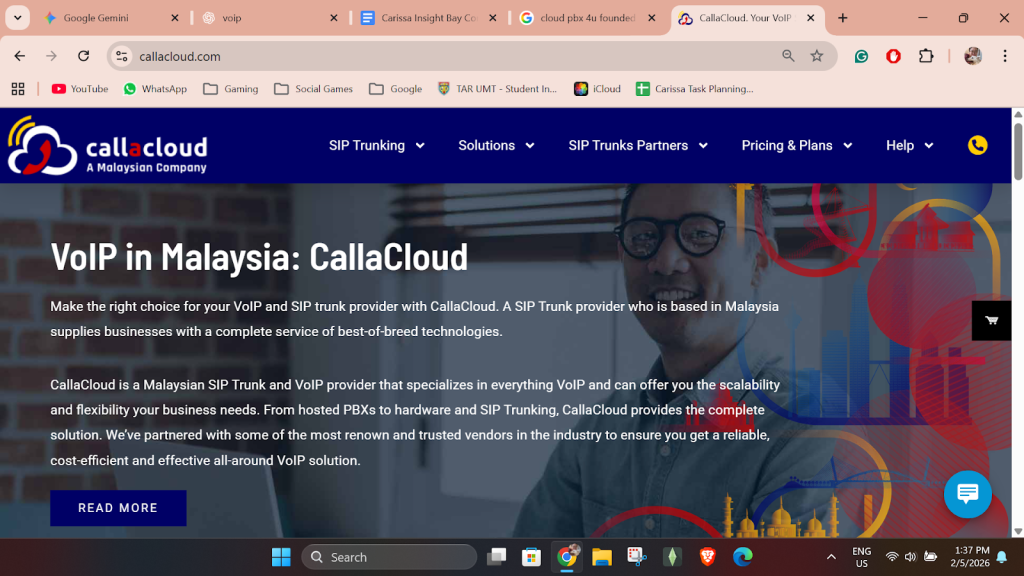Open the Apps grid in bookmarks bar

[18, 89]
